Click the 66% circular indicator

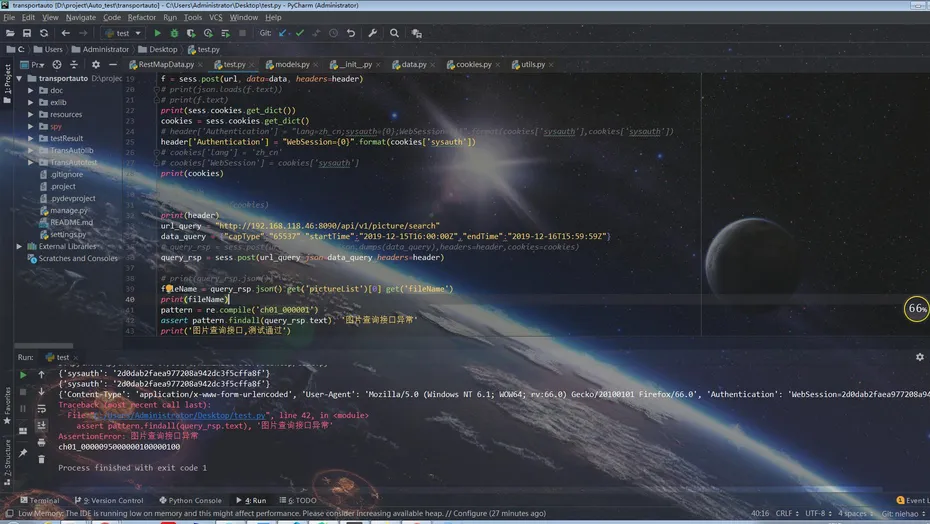[917, 309]
